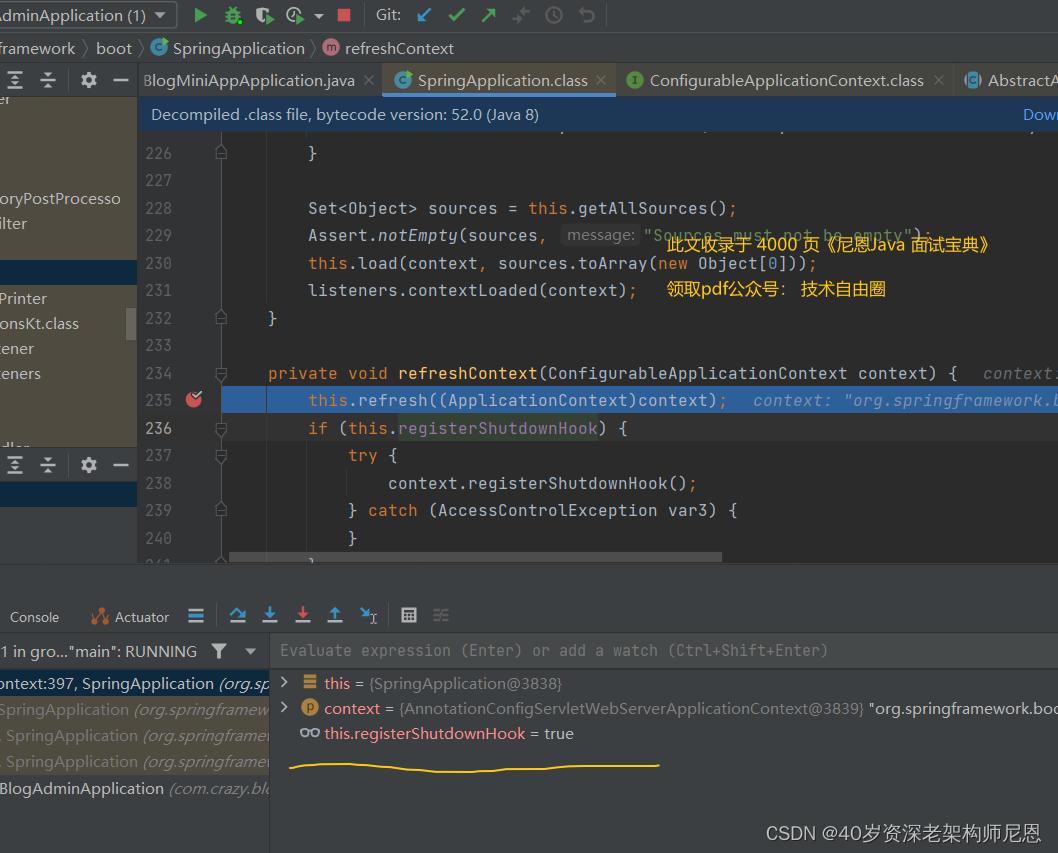
Task: Click the green Run button
Action: (200, 15)
